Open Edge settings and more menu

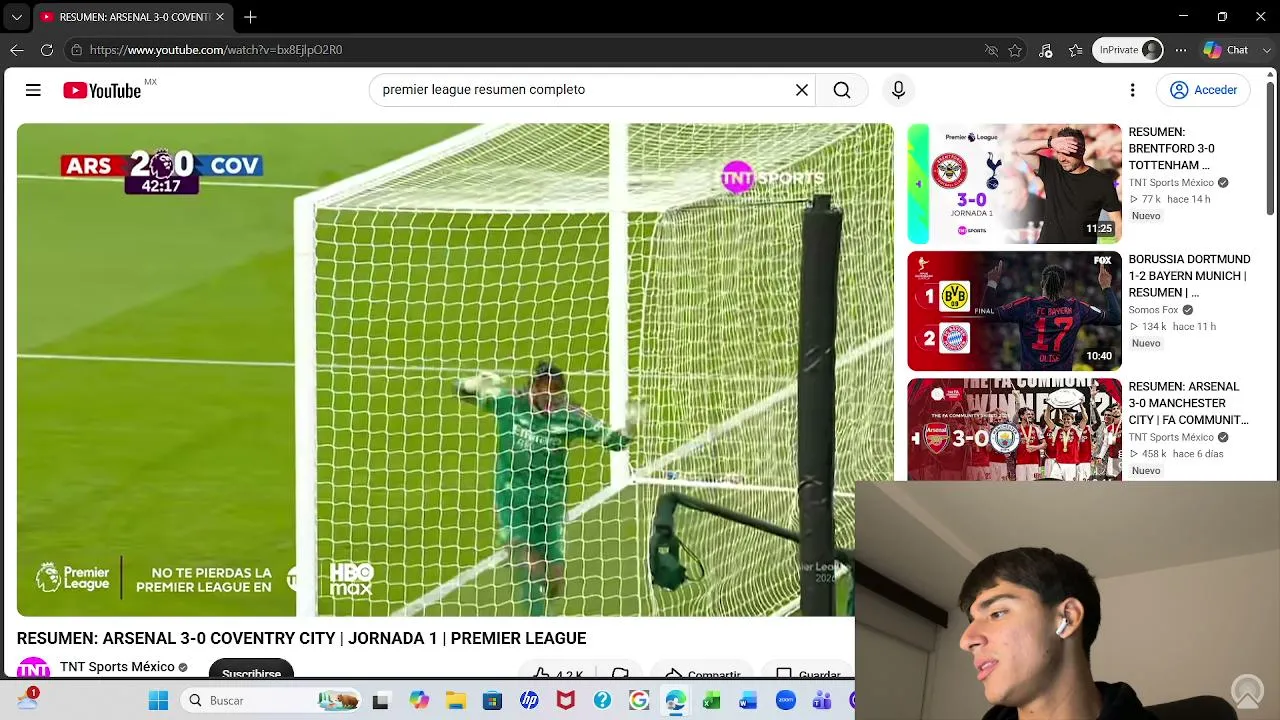1181,50
